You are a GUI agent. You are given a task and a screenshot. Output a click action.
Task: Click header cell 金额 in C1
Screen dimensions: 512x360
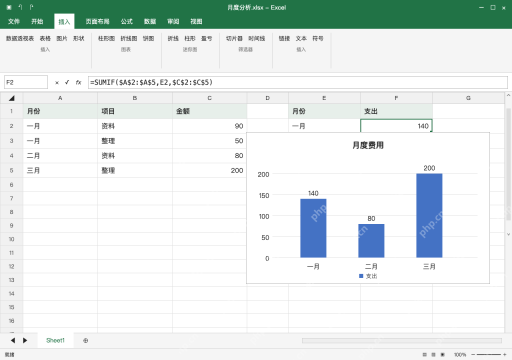pyautogui.click(x=210, y=111)
